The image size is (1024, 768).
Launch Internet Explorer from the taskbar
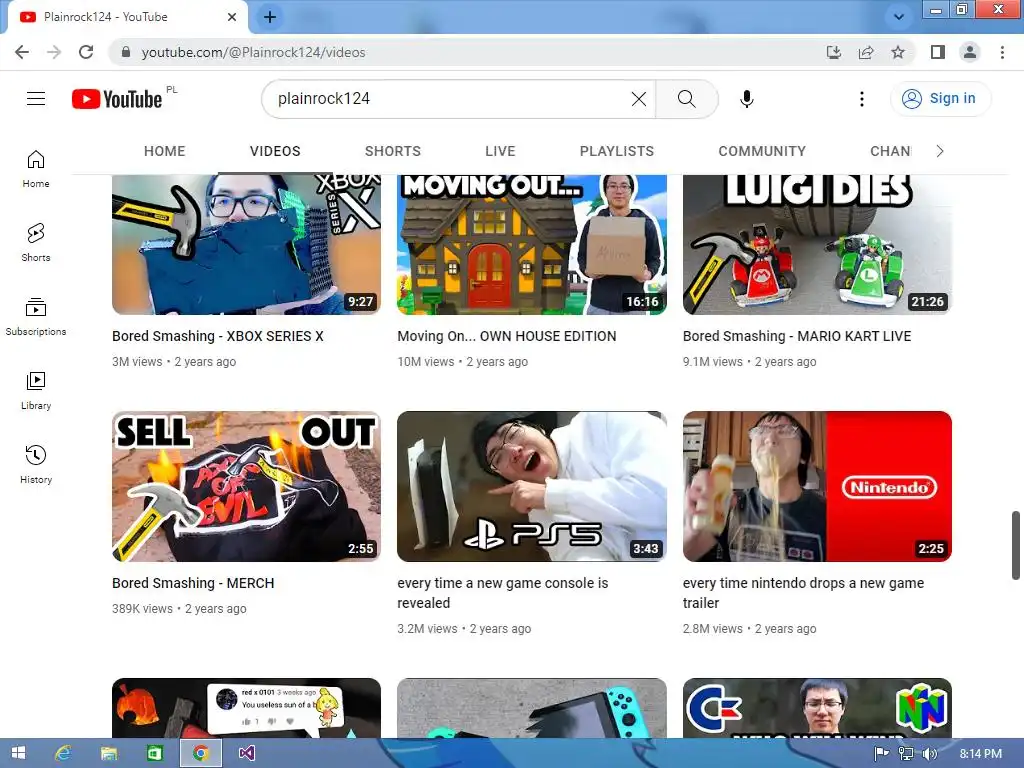(x=63, y=753)
